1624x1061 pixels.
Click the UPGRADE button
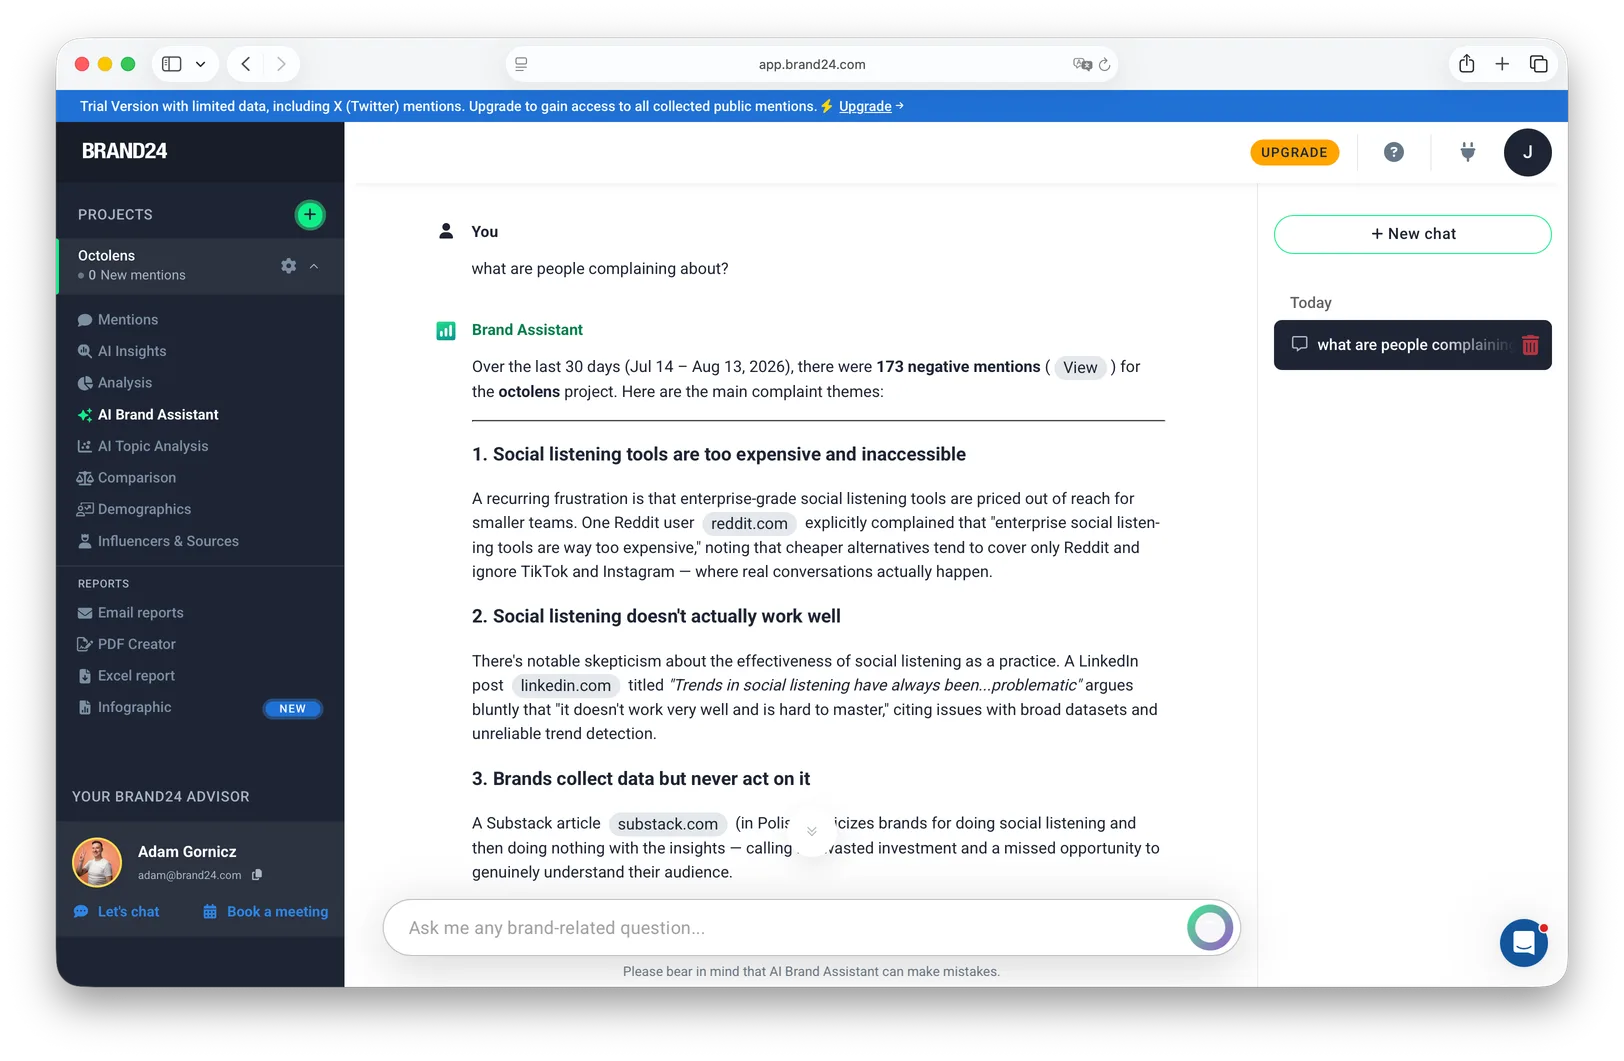(1294, 152)
